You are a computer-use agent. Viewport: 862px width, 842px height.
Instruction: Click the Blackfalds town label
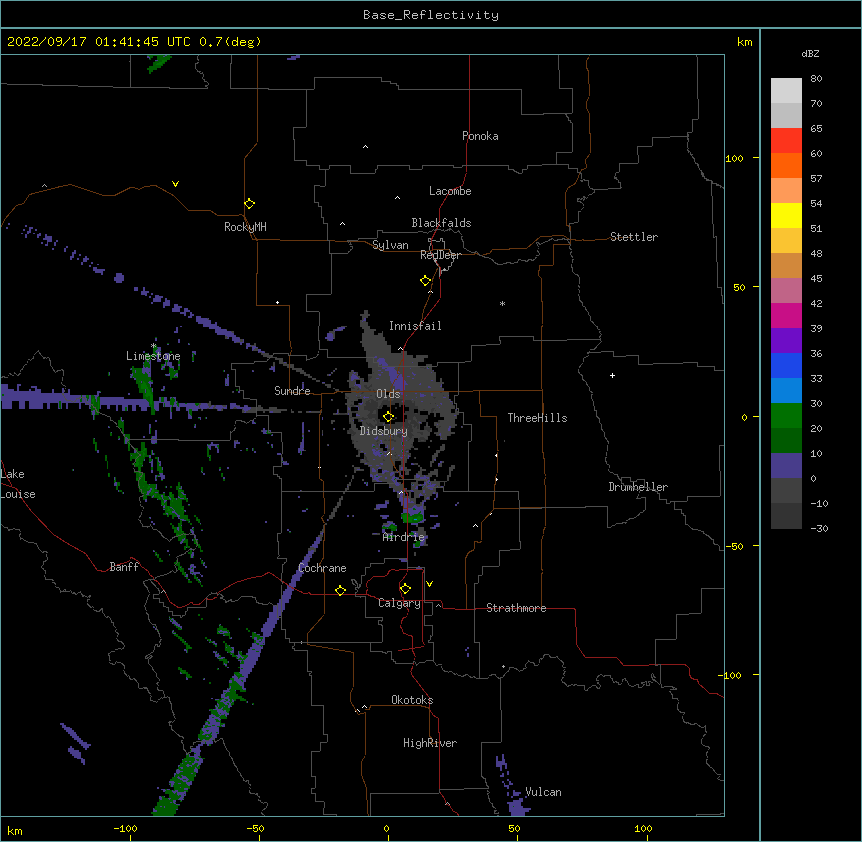[x=441, y=223]
